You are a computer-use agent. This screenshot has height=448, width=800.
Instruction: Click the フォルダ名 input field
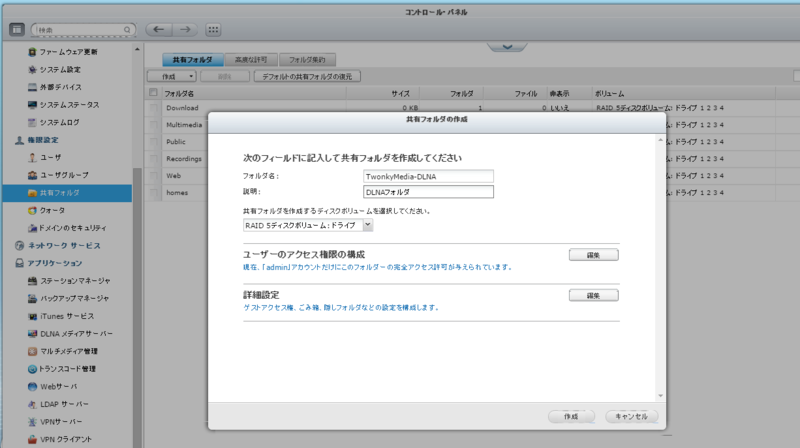coord(428,177)
